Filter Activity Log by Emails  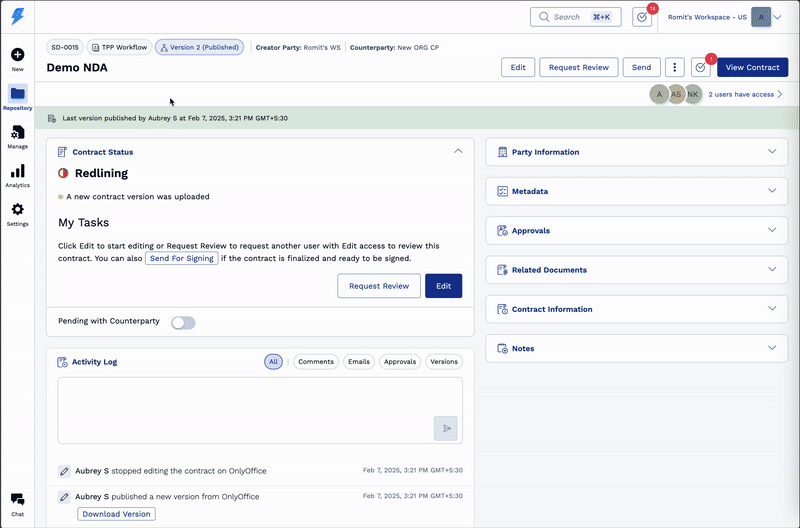[x=359, y=362]
